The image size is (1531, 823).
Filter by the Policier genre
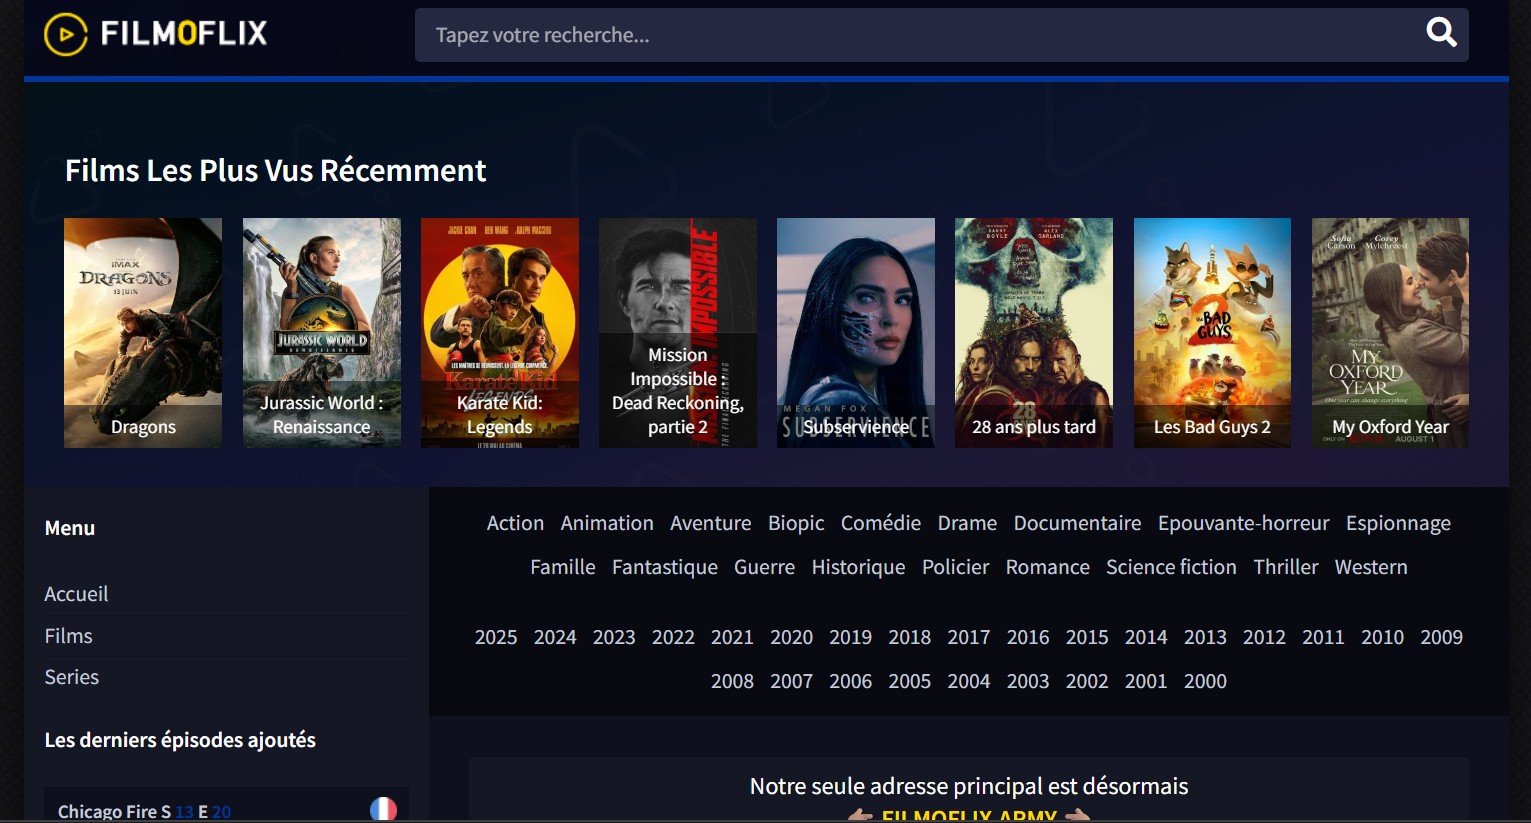[x=955, y=567]
